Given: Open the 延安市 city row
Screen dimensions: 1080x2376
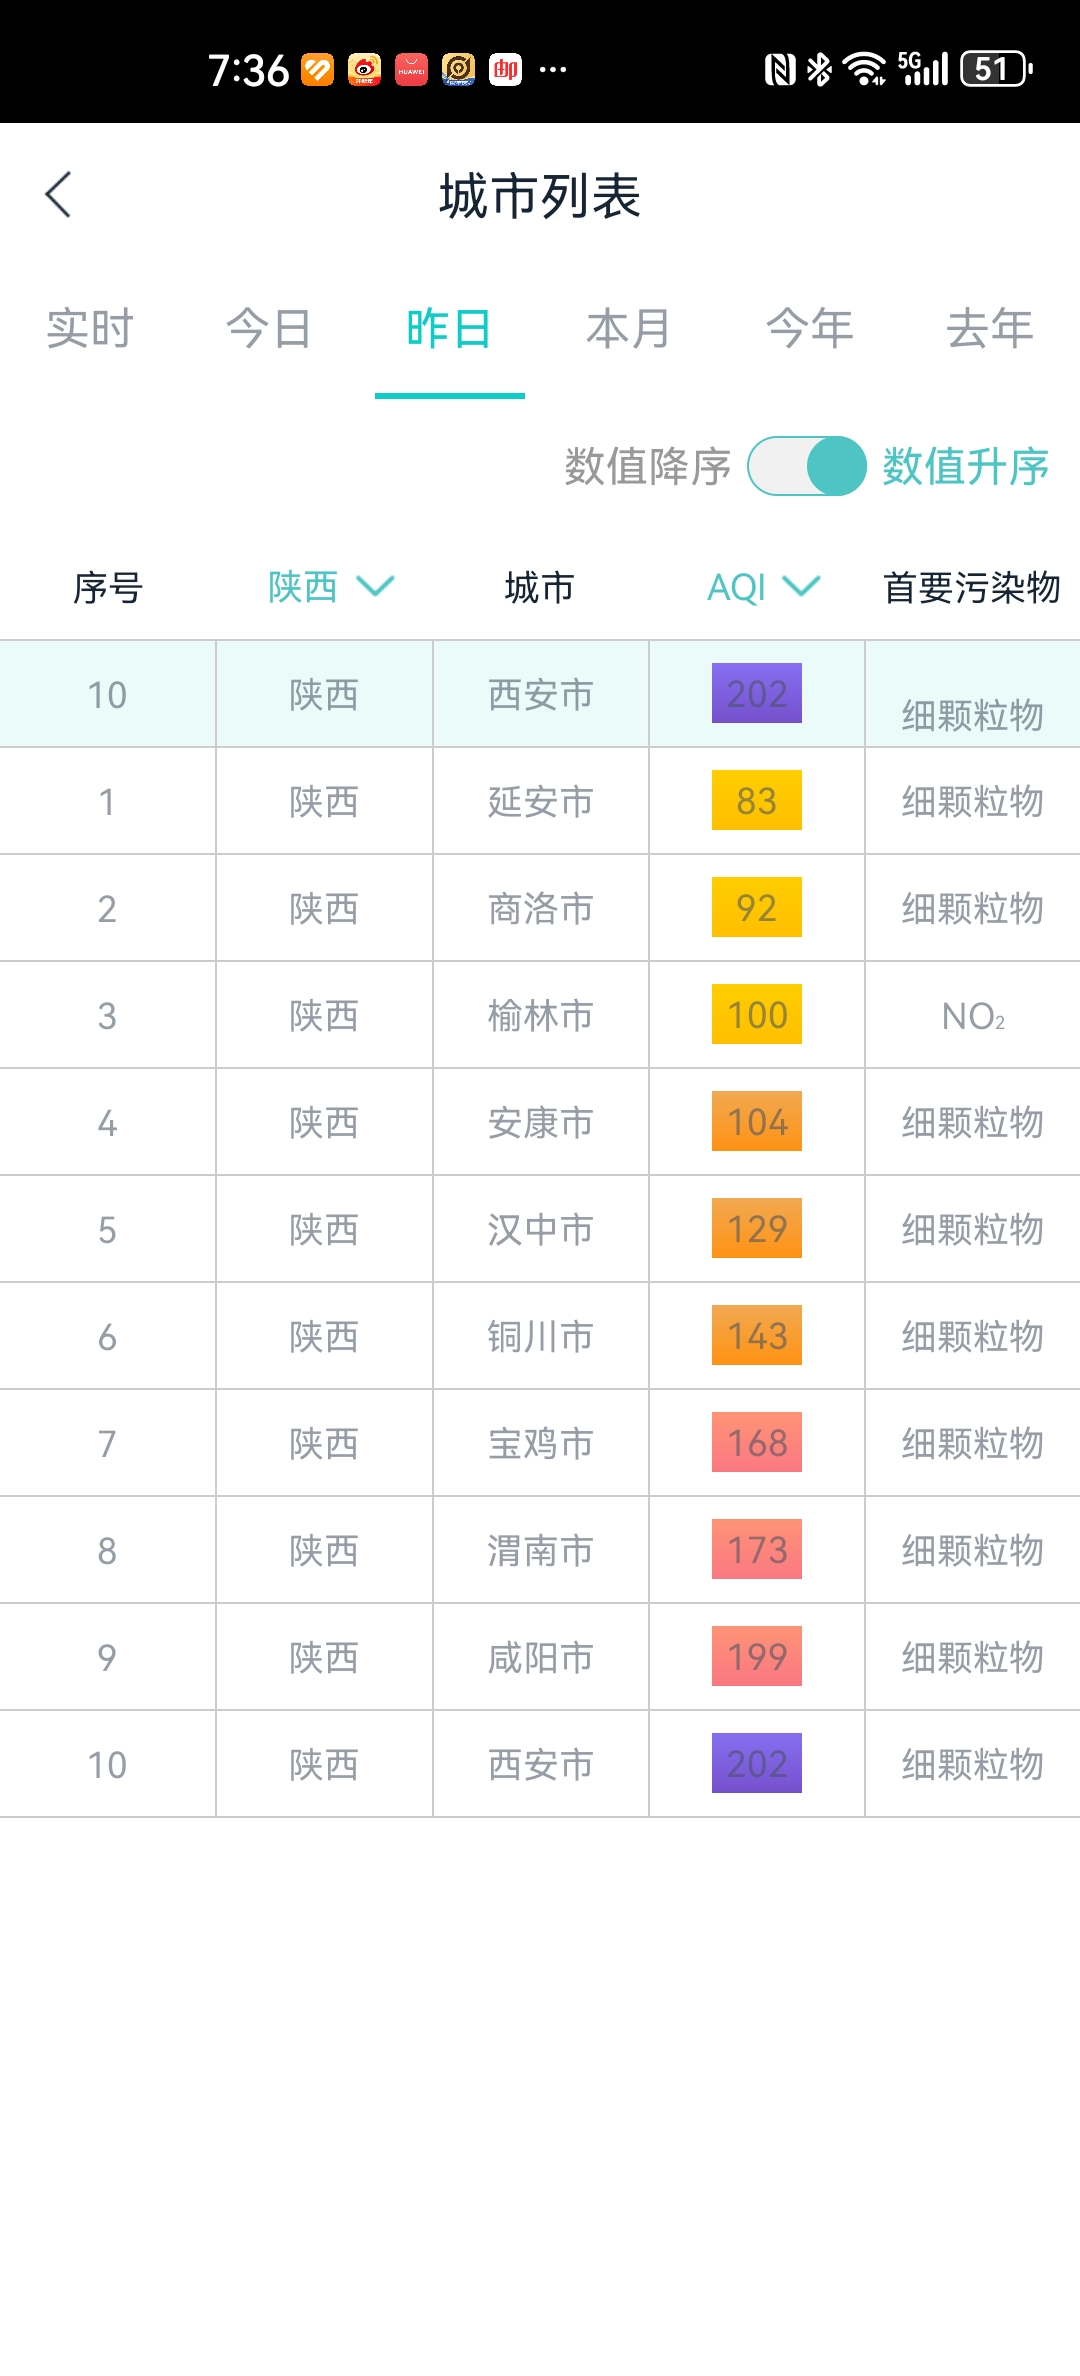Looking at the screenshot, I should coord(540,801).
